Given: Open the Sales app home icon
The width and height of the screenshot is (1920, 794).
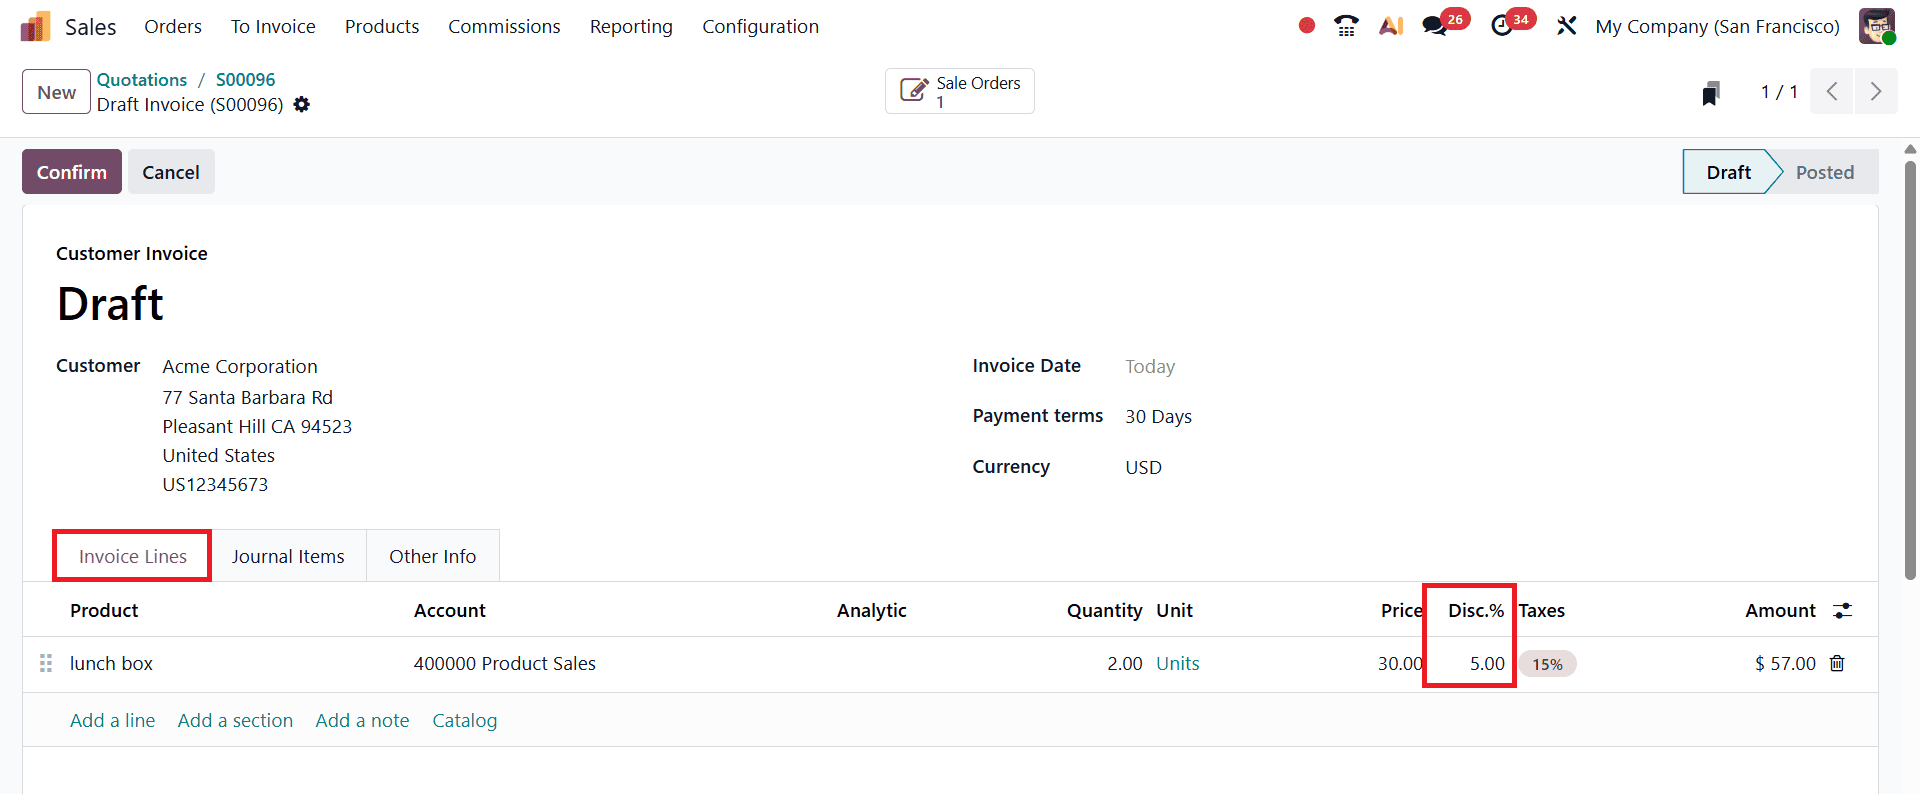Looking at the screenshot, I should point(35,27).
